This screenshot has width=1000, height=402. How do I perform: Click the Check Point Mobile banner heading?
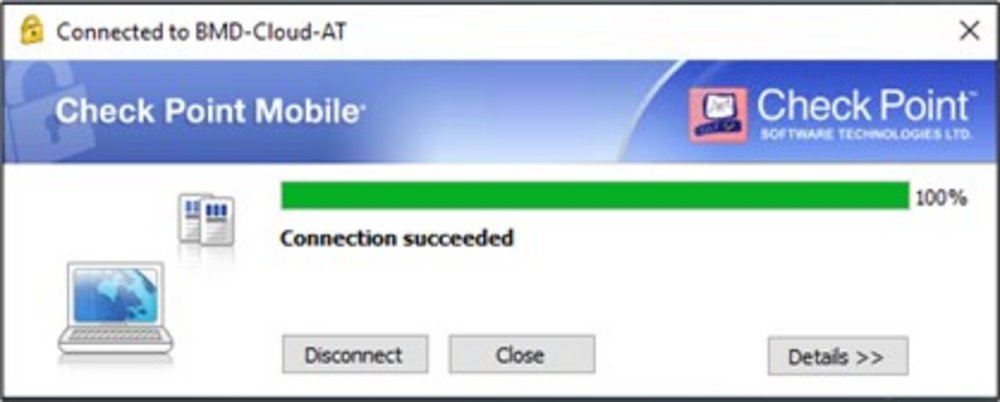(x=210, y=112)
